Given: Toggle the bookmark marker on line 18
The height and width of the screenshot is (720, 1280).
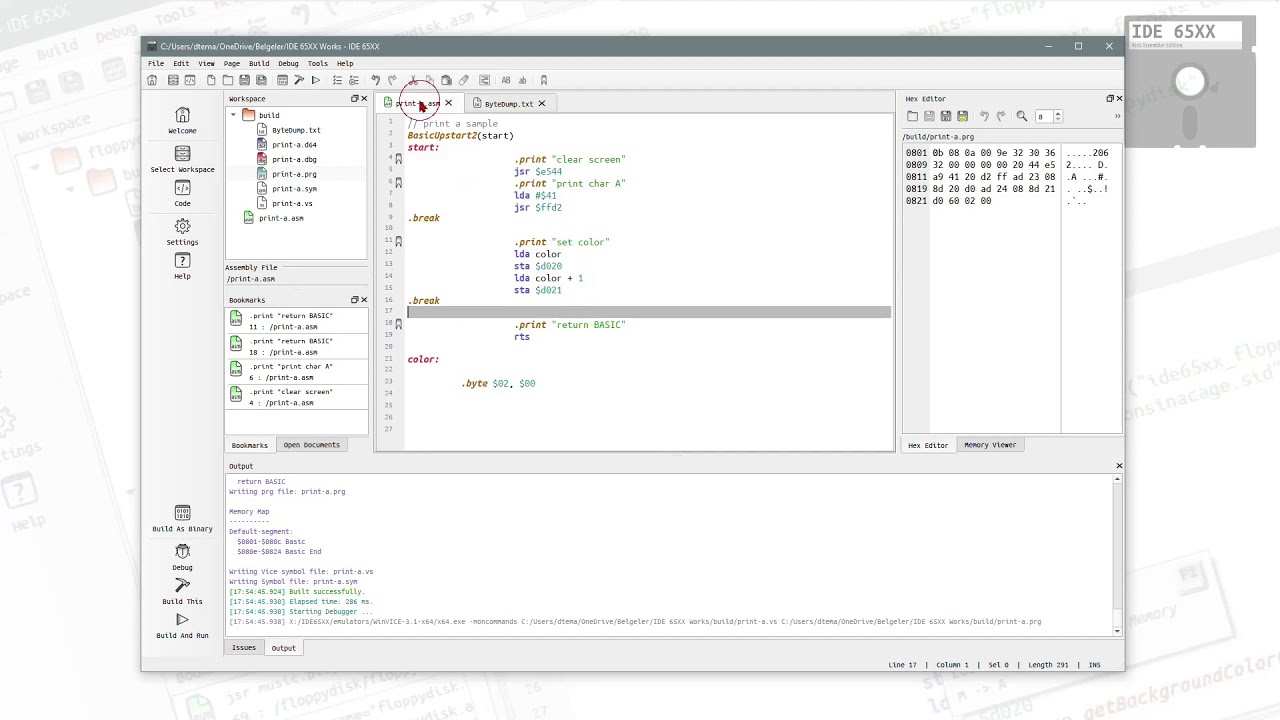Looking at the screenshot, I should pyautogui.click(x=398, y=324).
